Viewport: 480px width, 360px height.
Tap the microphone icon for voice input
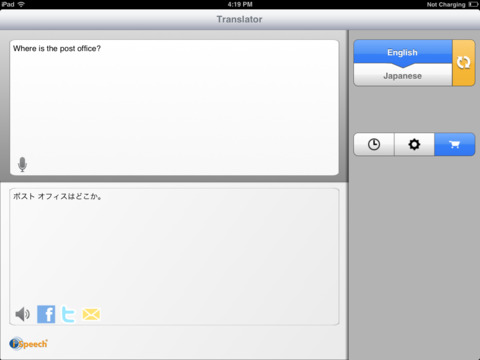(x=22, y=164)
